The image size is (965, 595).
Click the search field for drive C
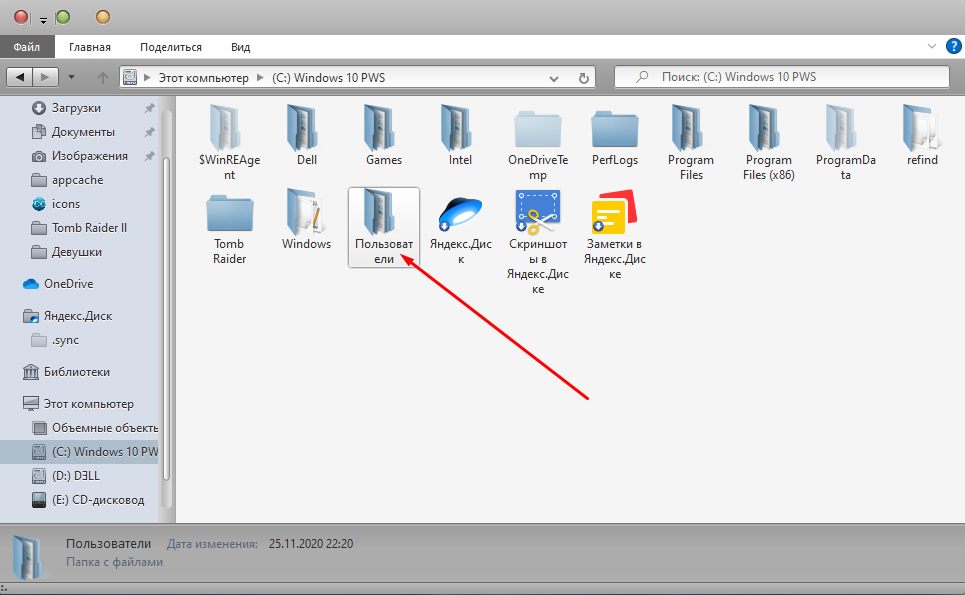click(782, 77)
